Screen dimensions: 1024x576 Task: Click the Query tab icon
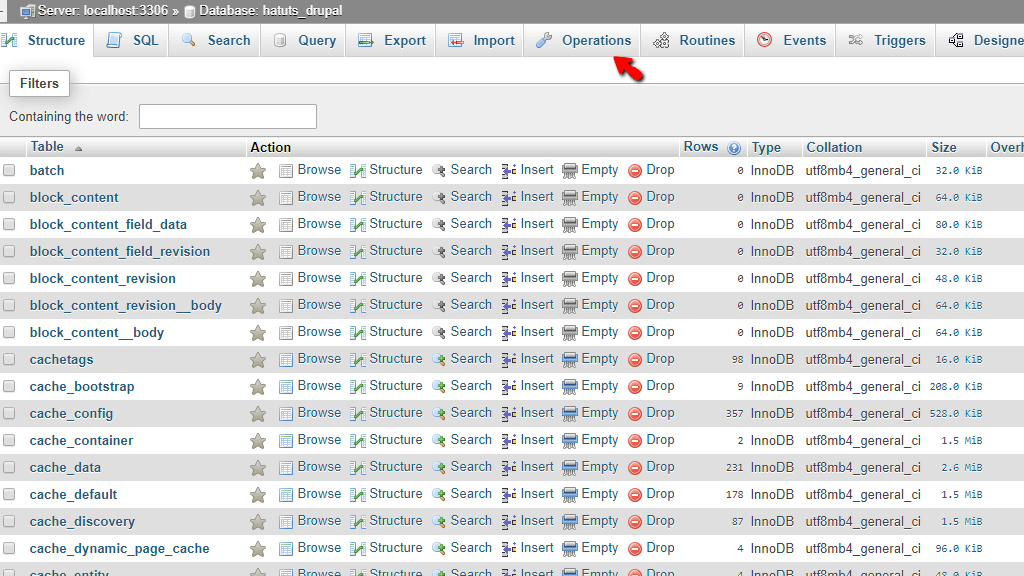click(x=280, y=40)
